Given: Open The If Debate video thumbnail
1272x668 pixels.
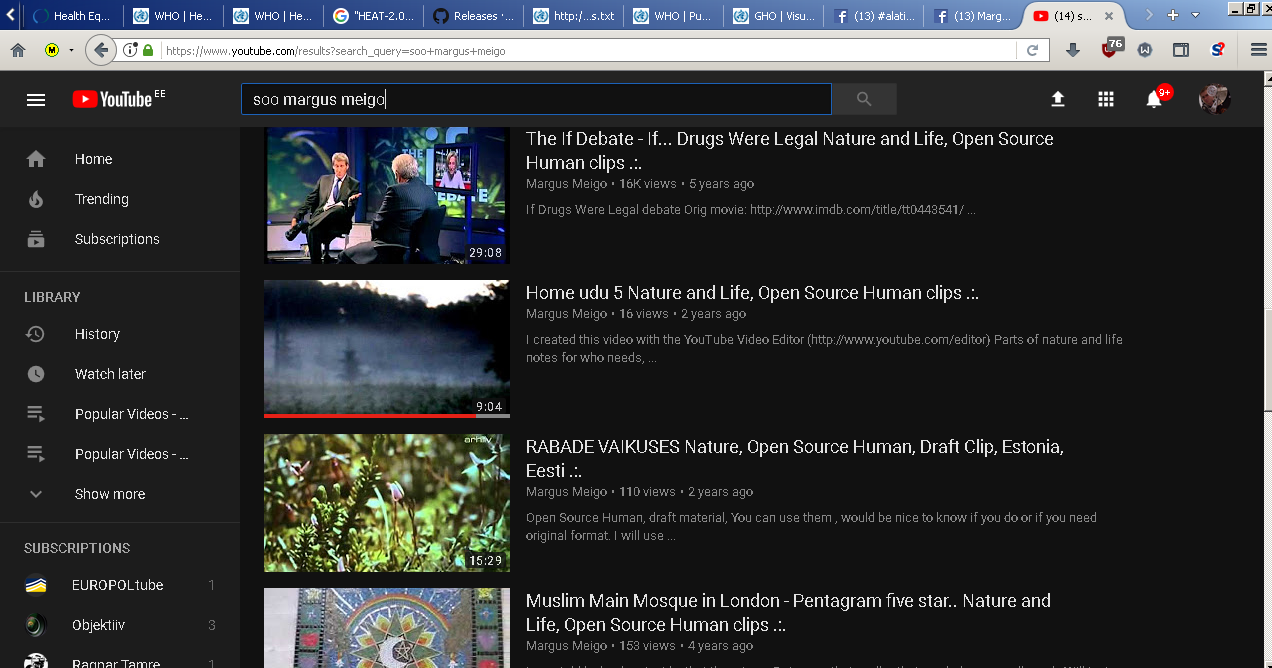Looking at the screenshot, I should pyautogui.click(x=387, y=195).
